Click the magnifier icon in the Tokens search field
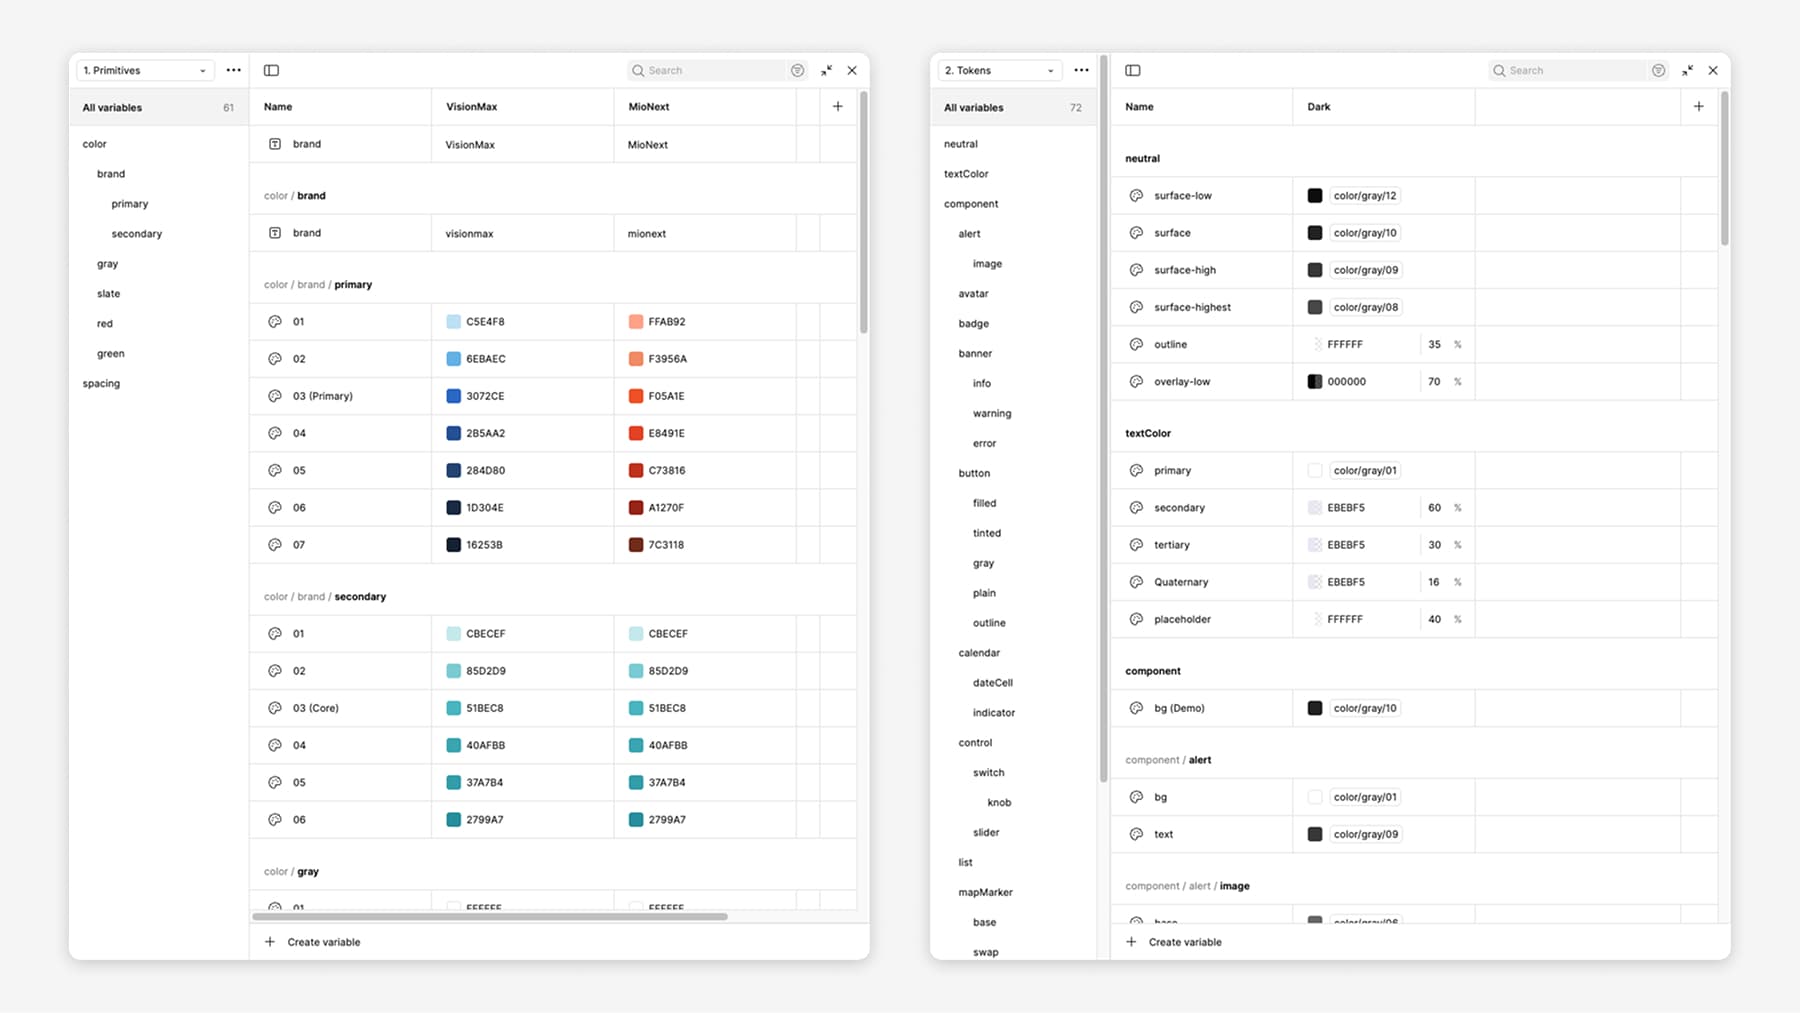This screenshot has width=1800, height=1013. click(x=1499, y=70)
